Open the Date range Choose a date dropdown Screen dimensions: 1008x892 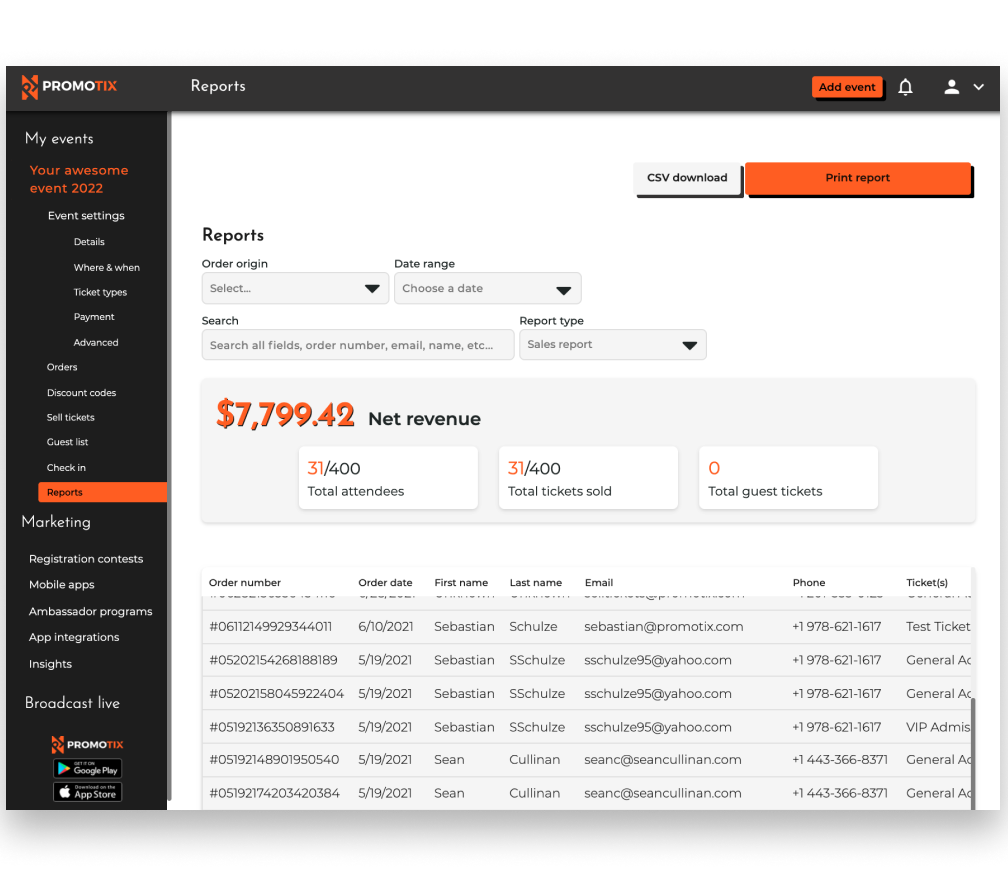[487, 288]
